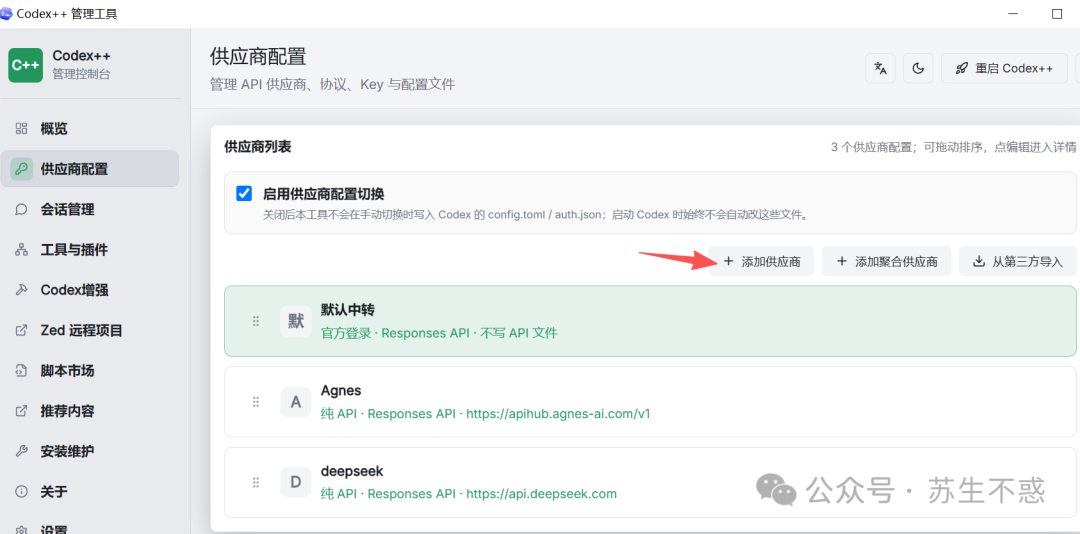This screenshot has width=1080, height=534.
Task: Click the hammer icon for Codex增强
Action: (x=21, y=290)
